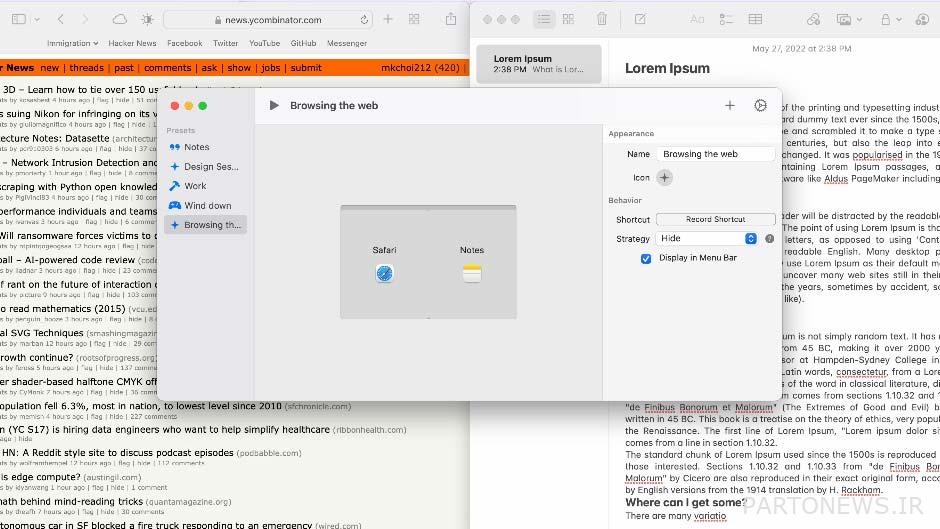Add an icon for the preset
Viewport: 940px width, 529px height.
[x=664, y=178]
